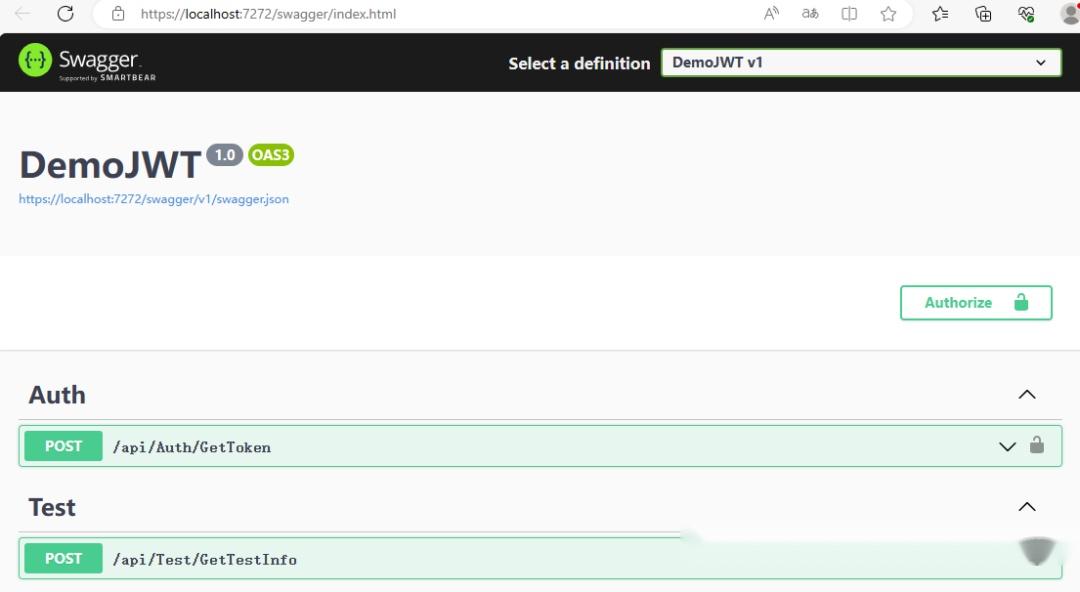Click the Authorize button
The height and width of the screenshot is (592, 1080).
pos(976,303)
